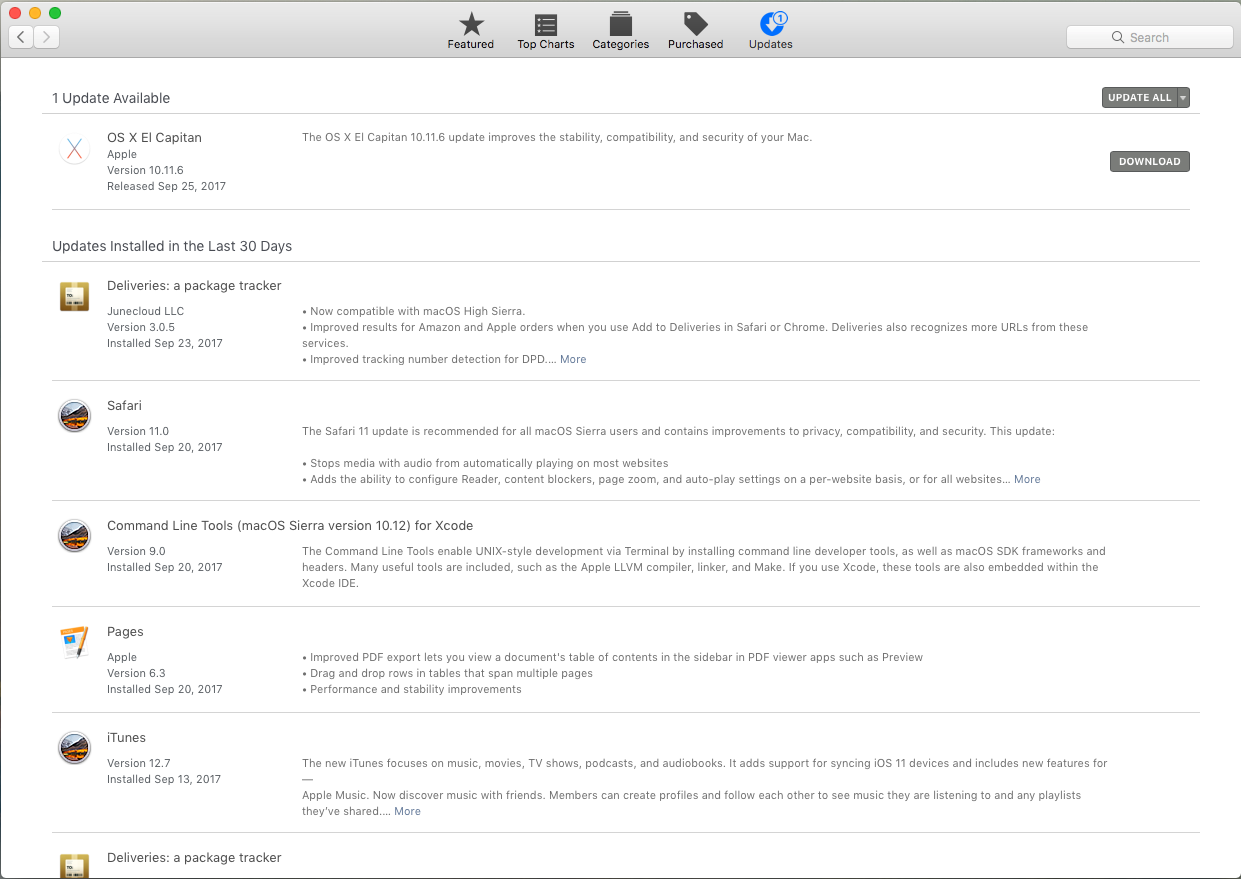Click 'Version 6.3' under Pages
The image size is (1241, 879).
click(x=136, y=673)
